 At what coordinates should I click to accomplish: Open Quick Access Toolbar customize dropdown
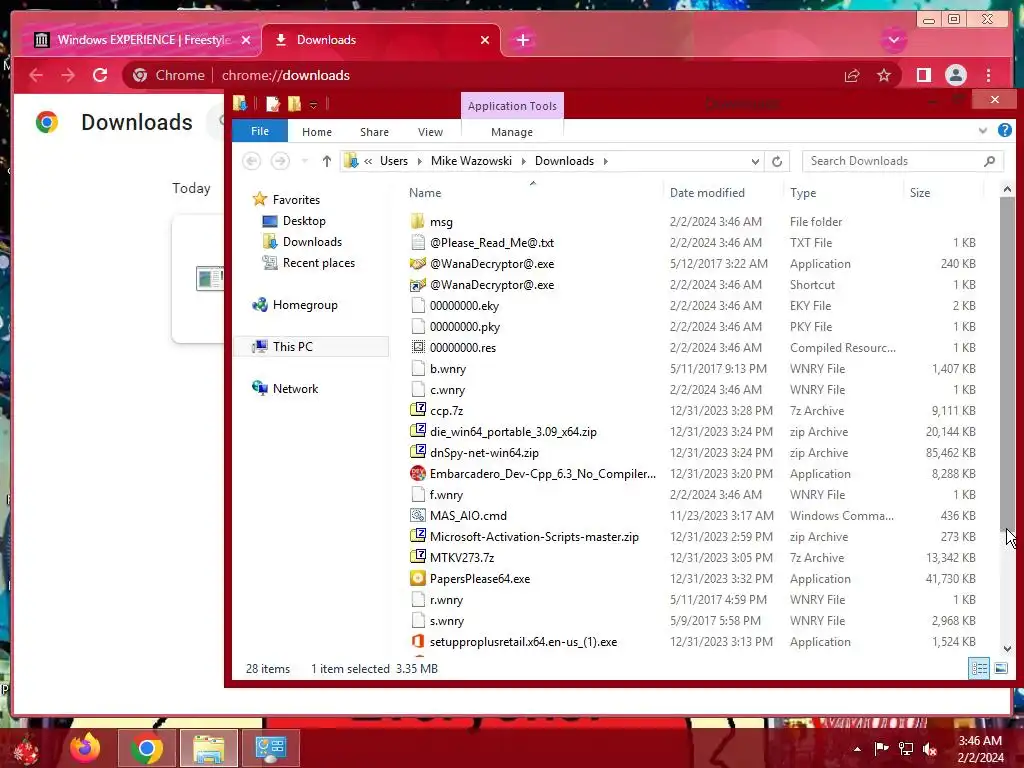click(313, 104)
